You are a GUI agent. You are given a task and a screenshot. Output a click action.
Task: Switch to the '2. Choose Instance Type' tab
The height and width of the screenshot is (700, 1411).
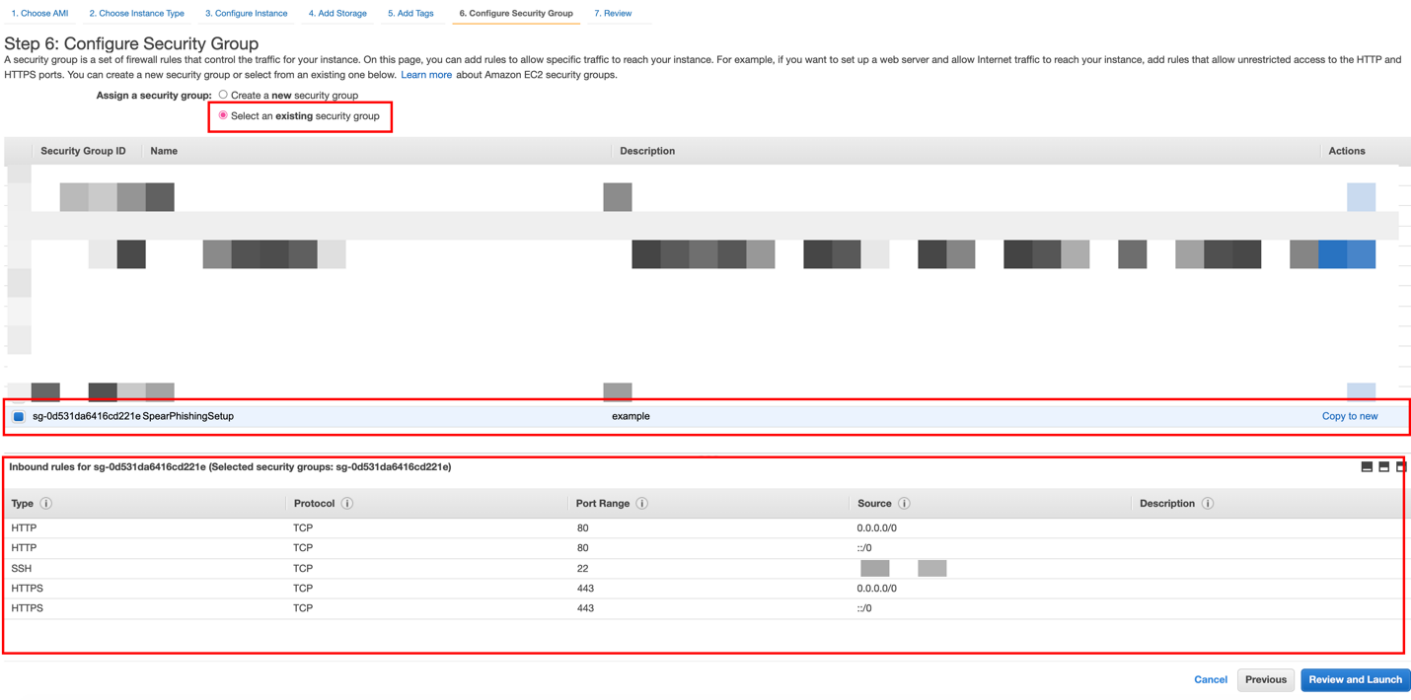(136, 13)
